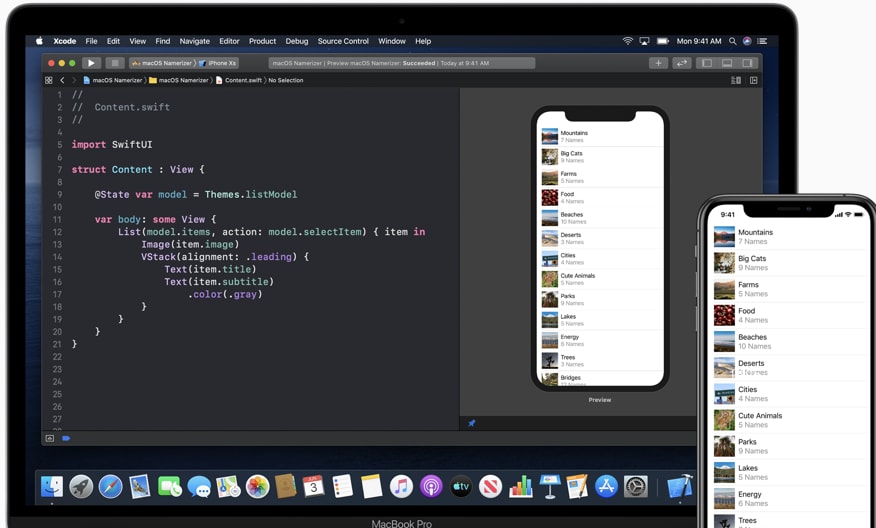Viewport: 876px width, 528px height.
Task: Open Music from the Dock
Action: tap(401, 487)
